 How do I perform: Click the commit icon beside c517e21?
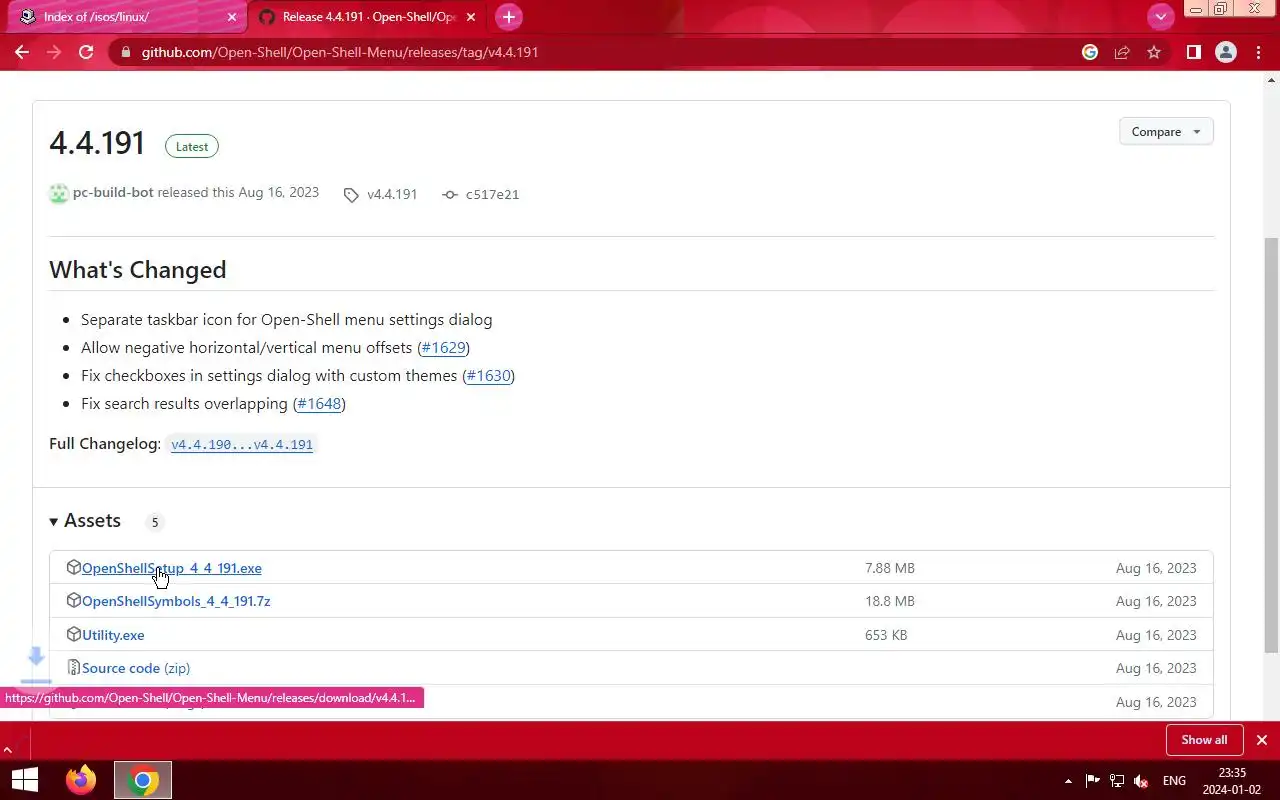point(450,195)
